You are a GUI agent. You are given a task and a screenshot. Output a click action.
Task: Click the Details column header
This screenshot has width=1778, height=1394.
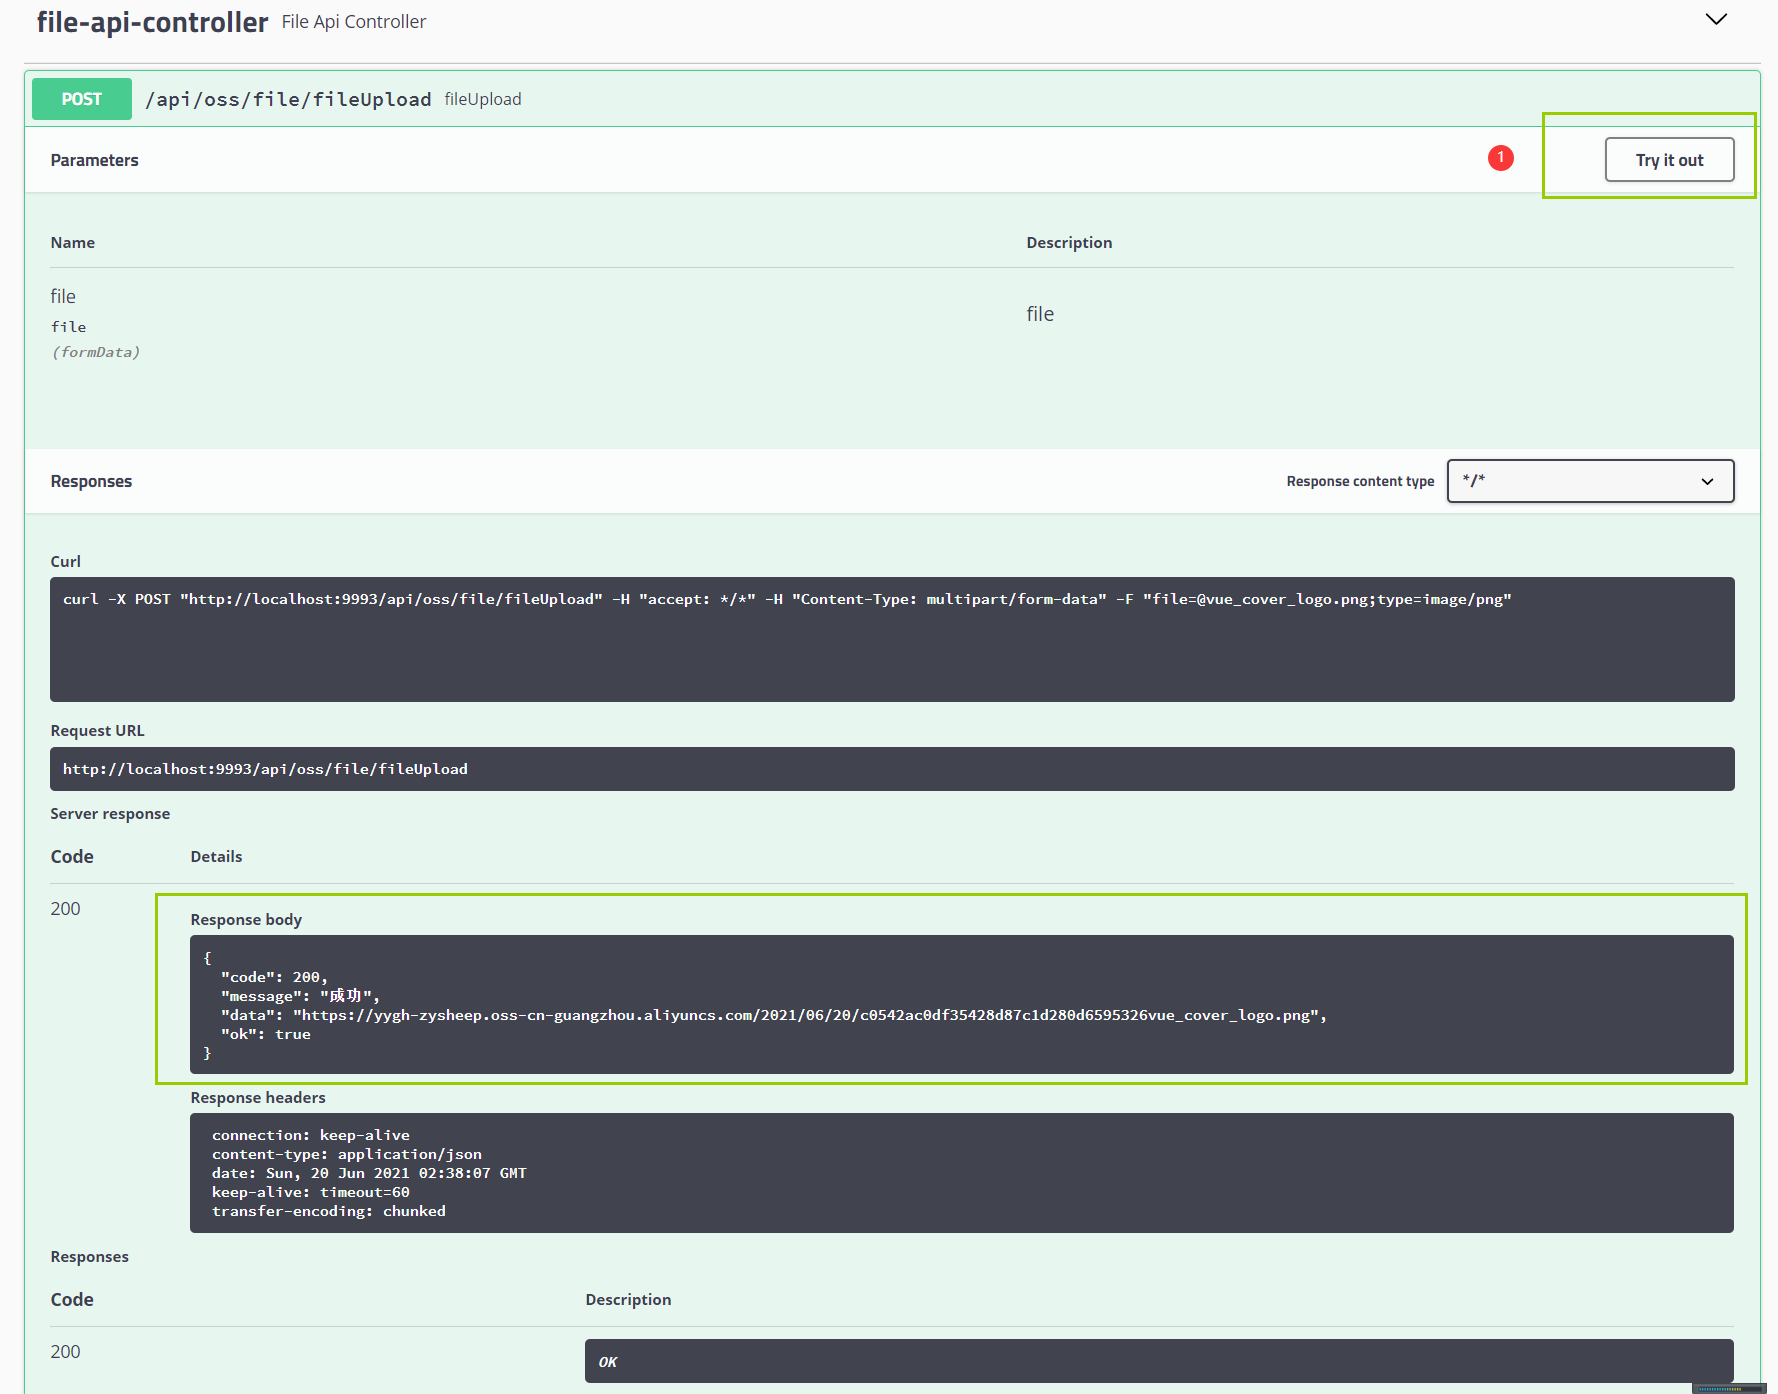click(216, 857)
